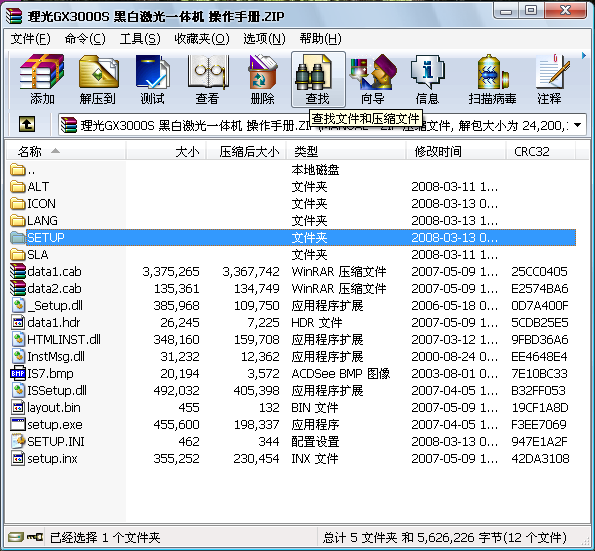The image size is (595, 551).
Task: Click the ISSetup.dll file icon
Action: (x=17, y=390)
